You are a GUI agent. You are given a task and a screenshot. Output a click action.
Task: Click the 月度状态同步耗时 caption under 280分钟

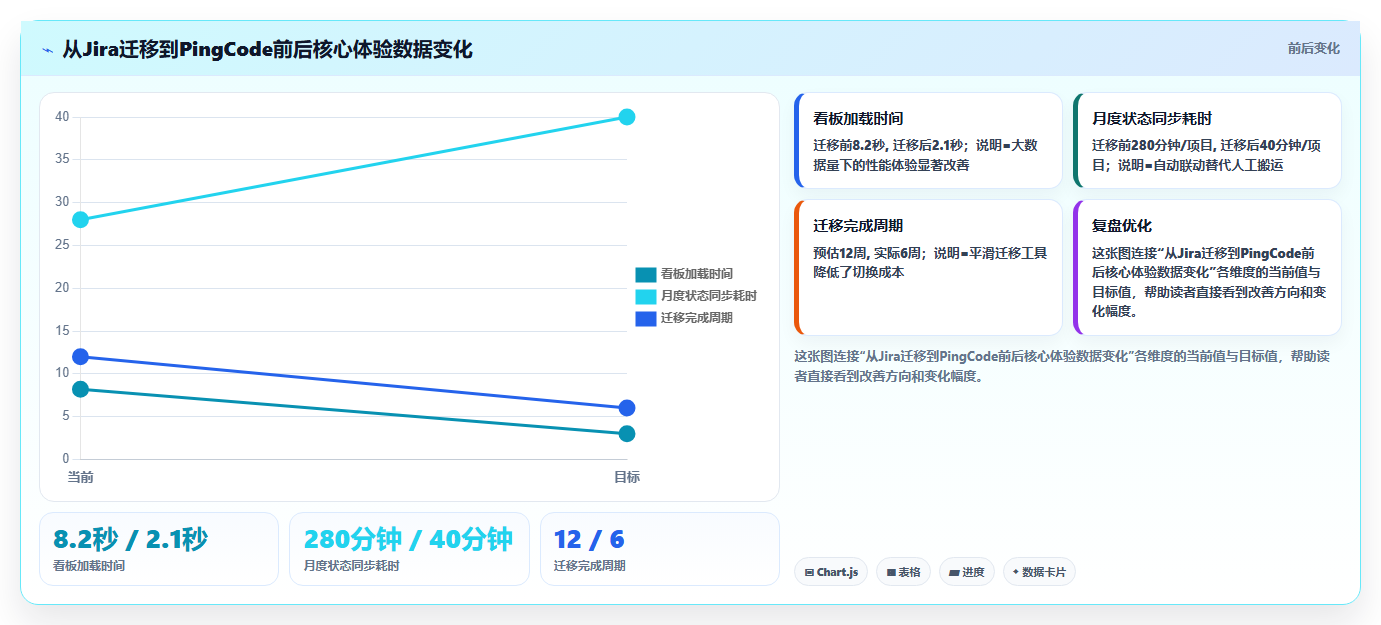coord(351,566)
